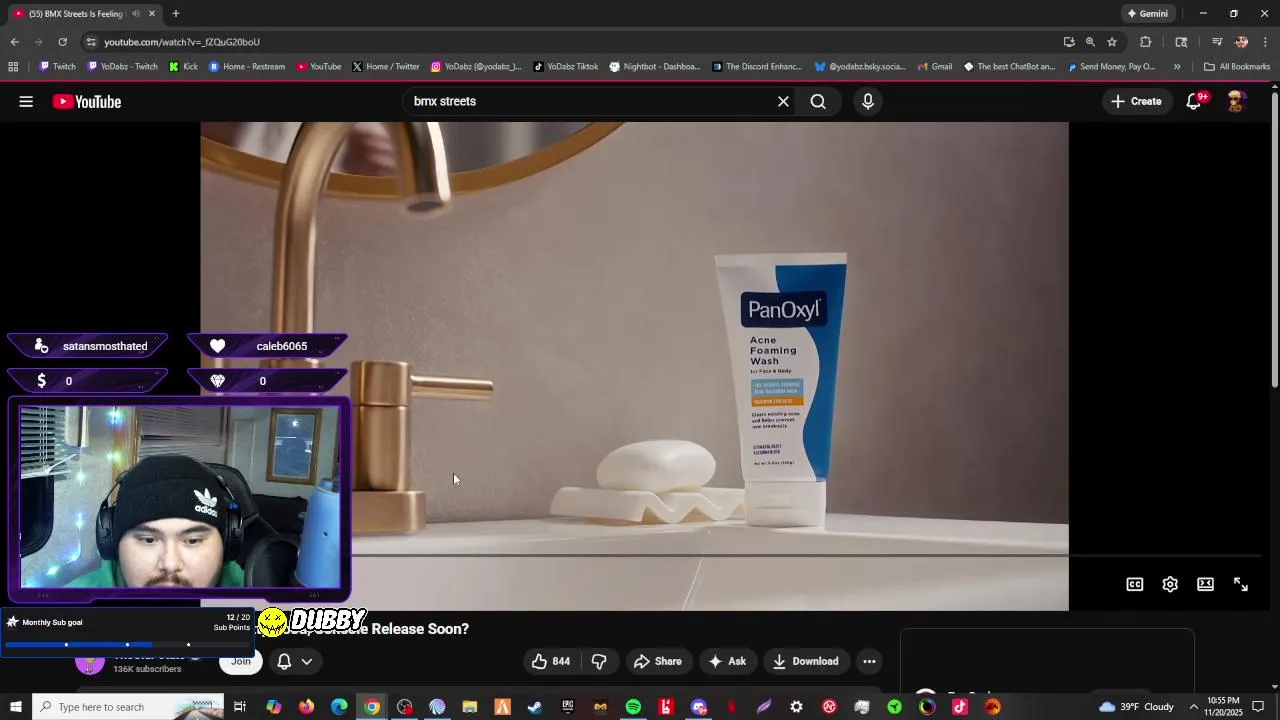
Task: Open the YouTube guide hamburger menu
Action: point(26,101)
